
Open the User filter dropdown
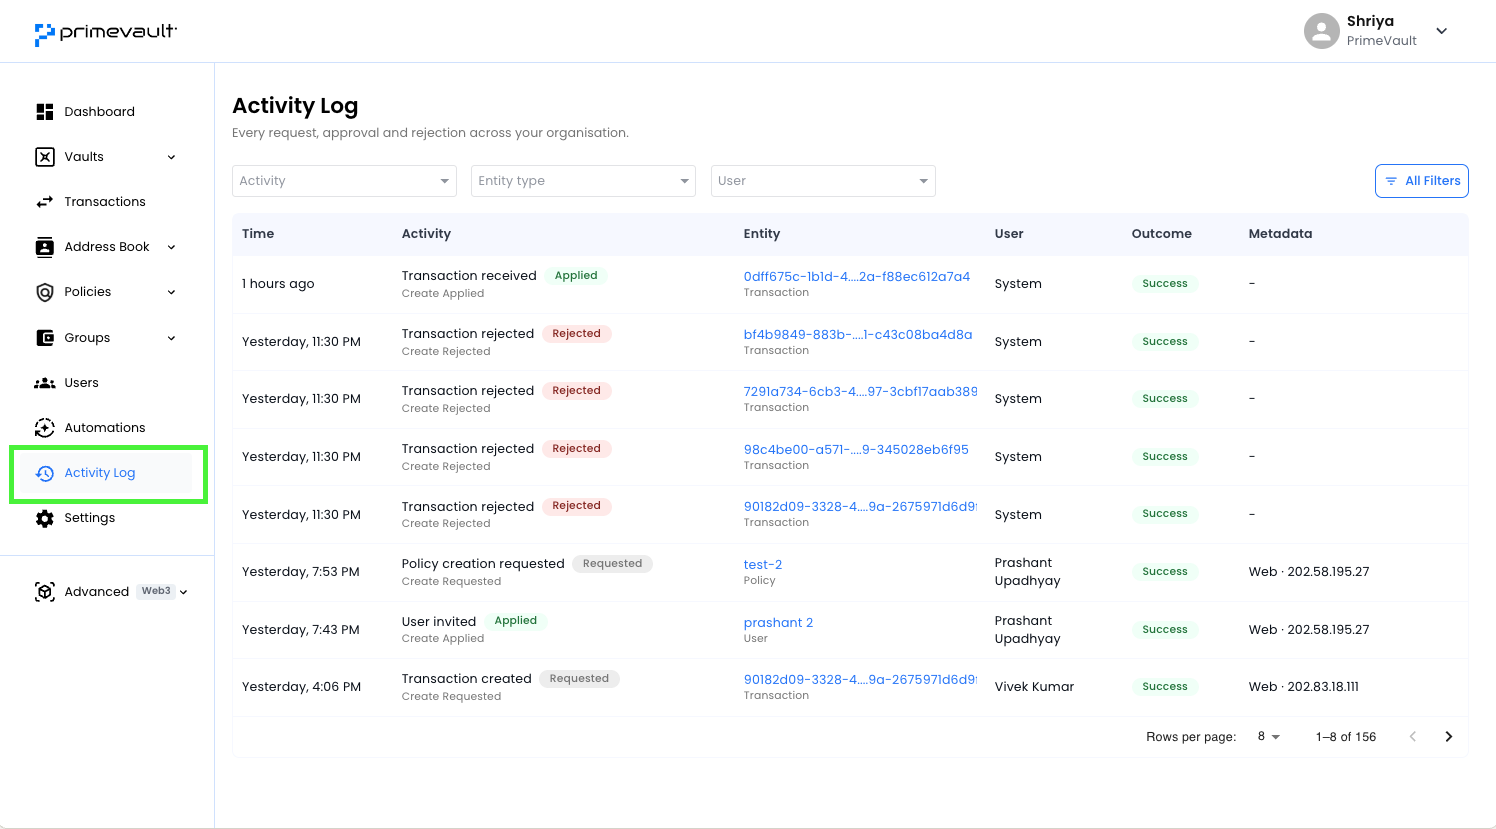coord(823,181)
